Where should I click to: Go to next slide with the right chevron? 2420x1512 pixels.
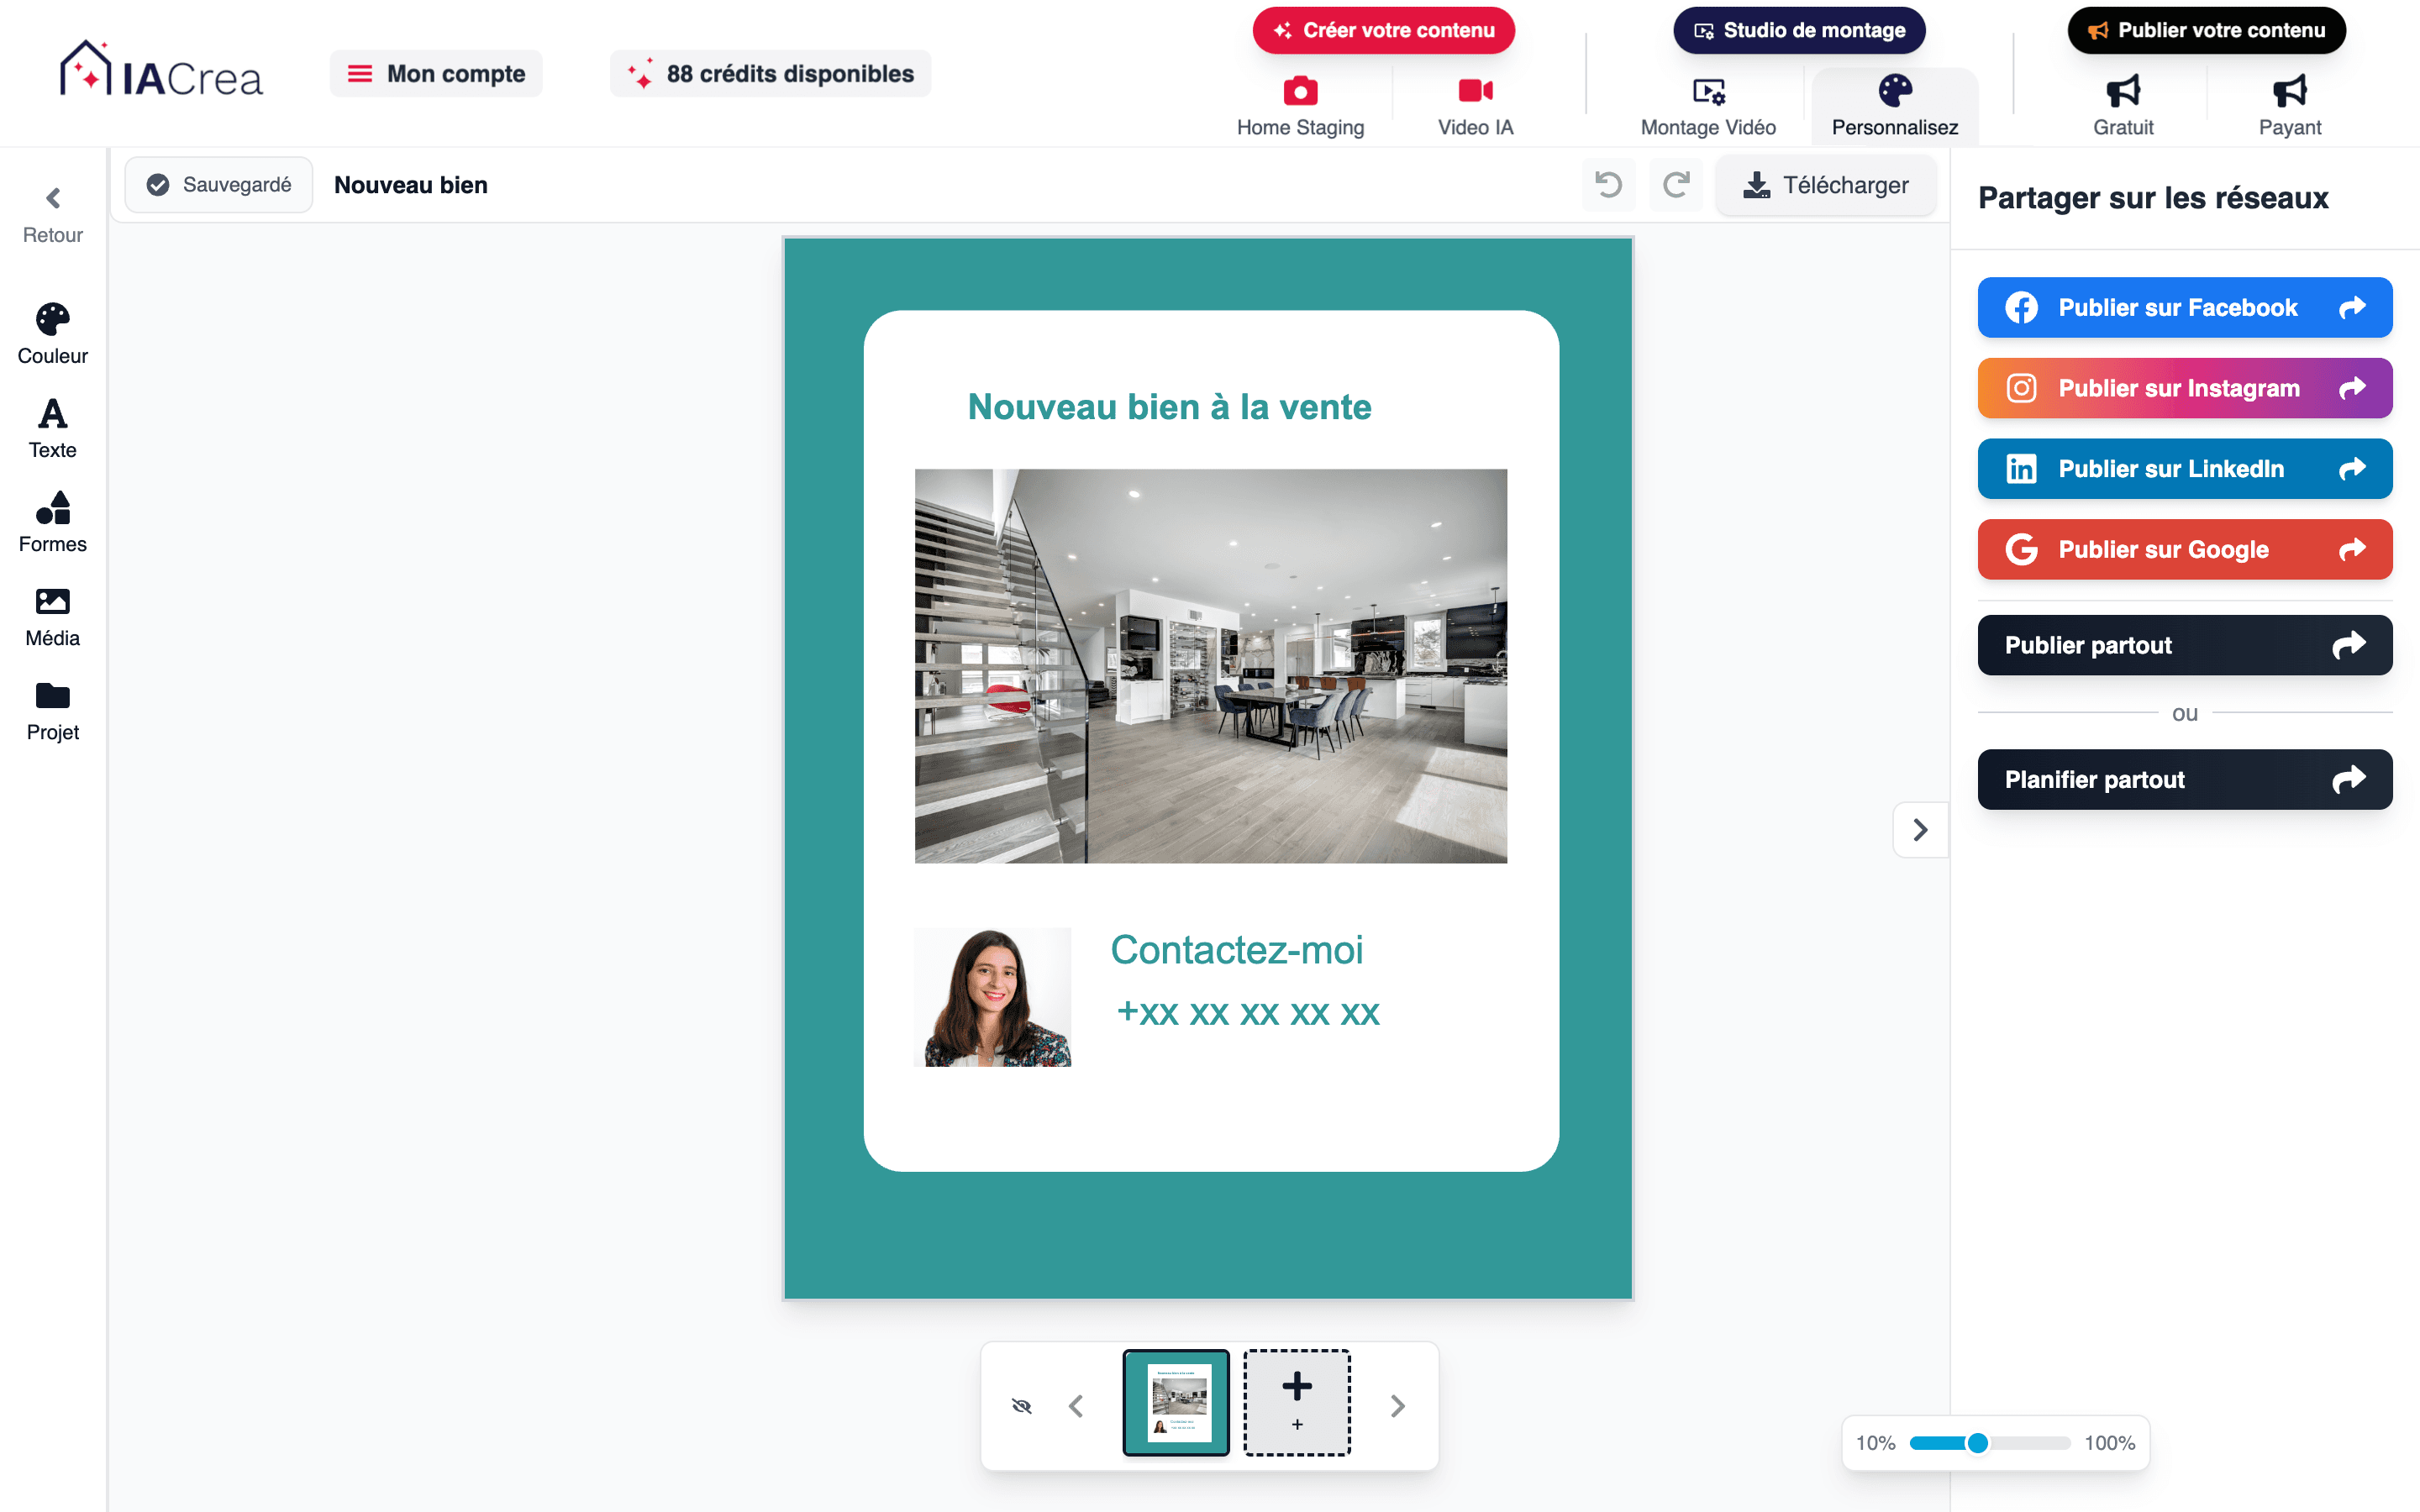click(1397, 1404)
